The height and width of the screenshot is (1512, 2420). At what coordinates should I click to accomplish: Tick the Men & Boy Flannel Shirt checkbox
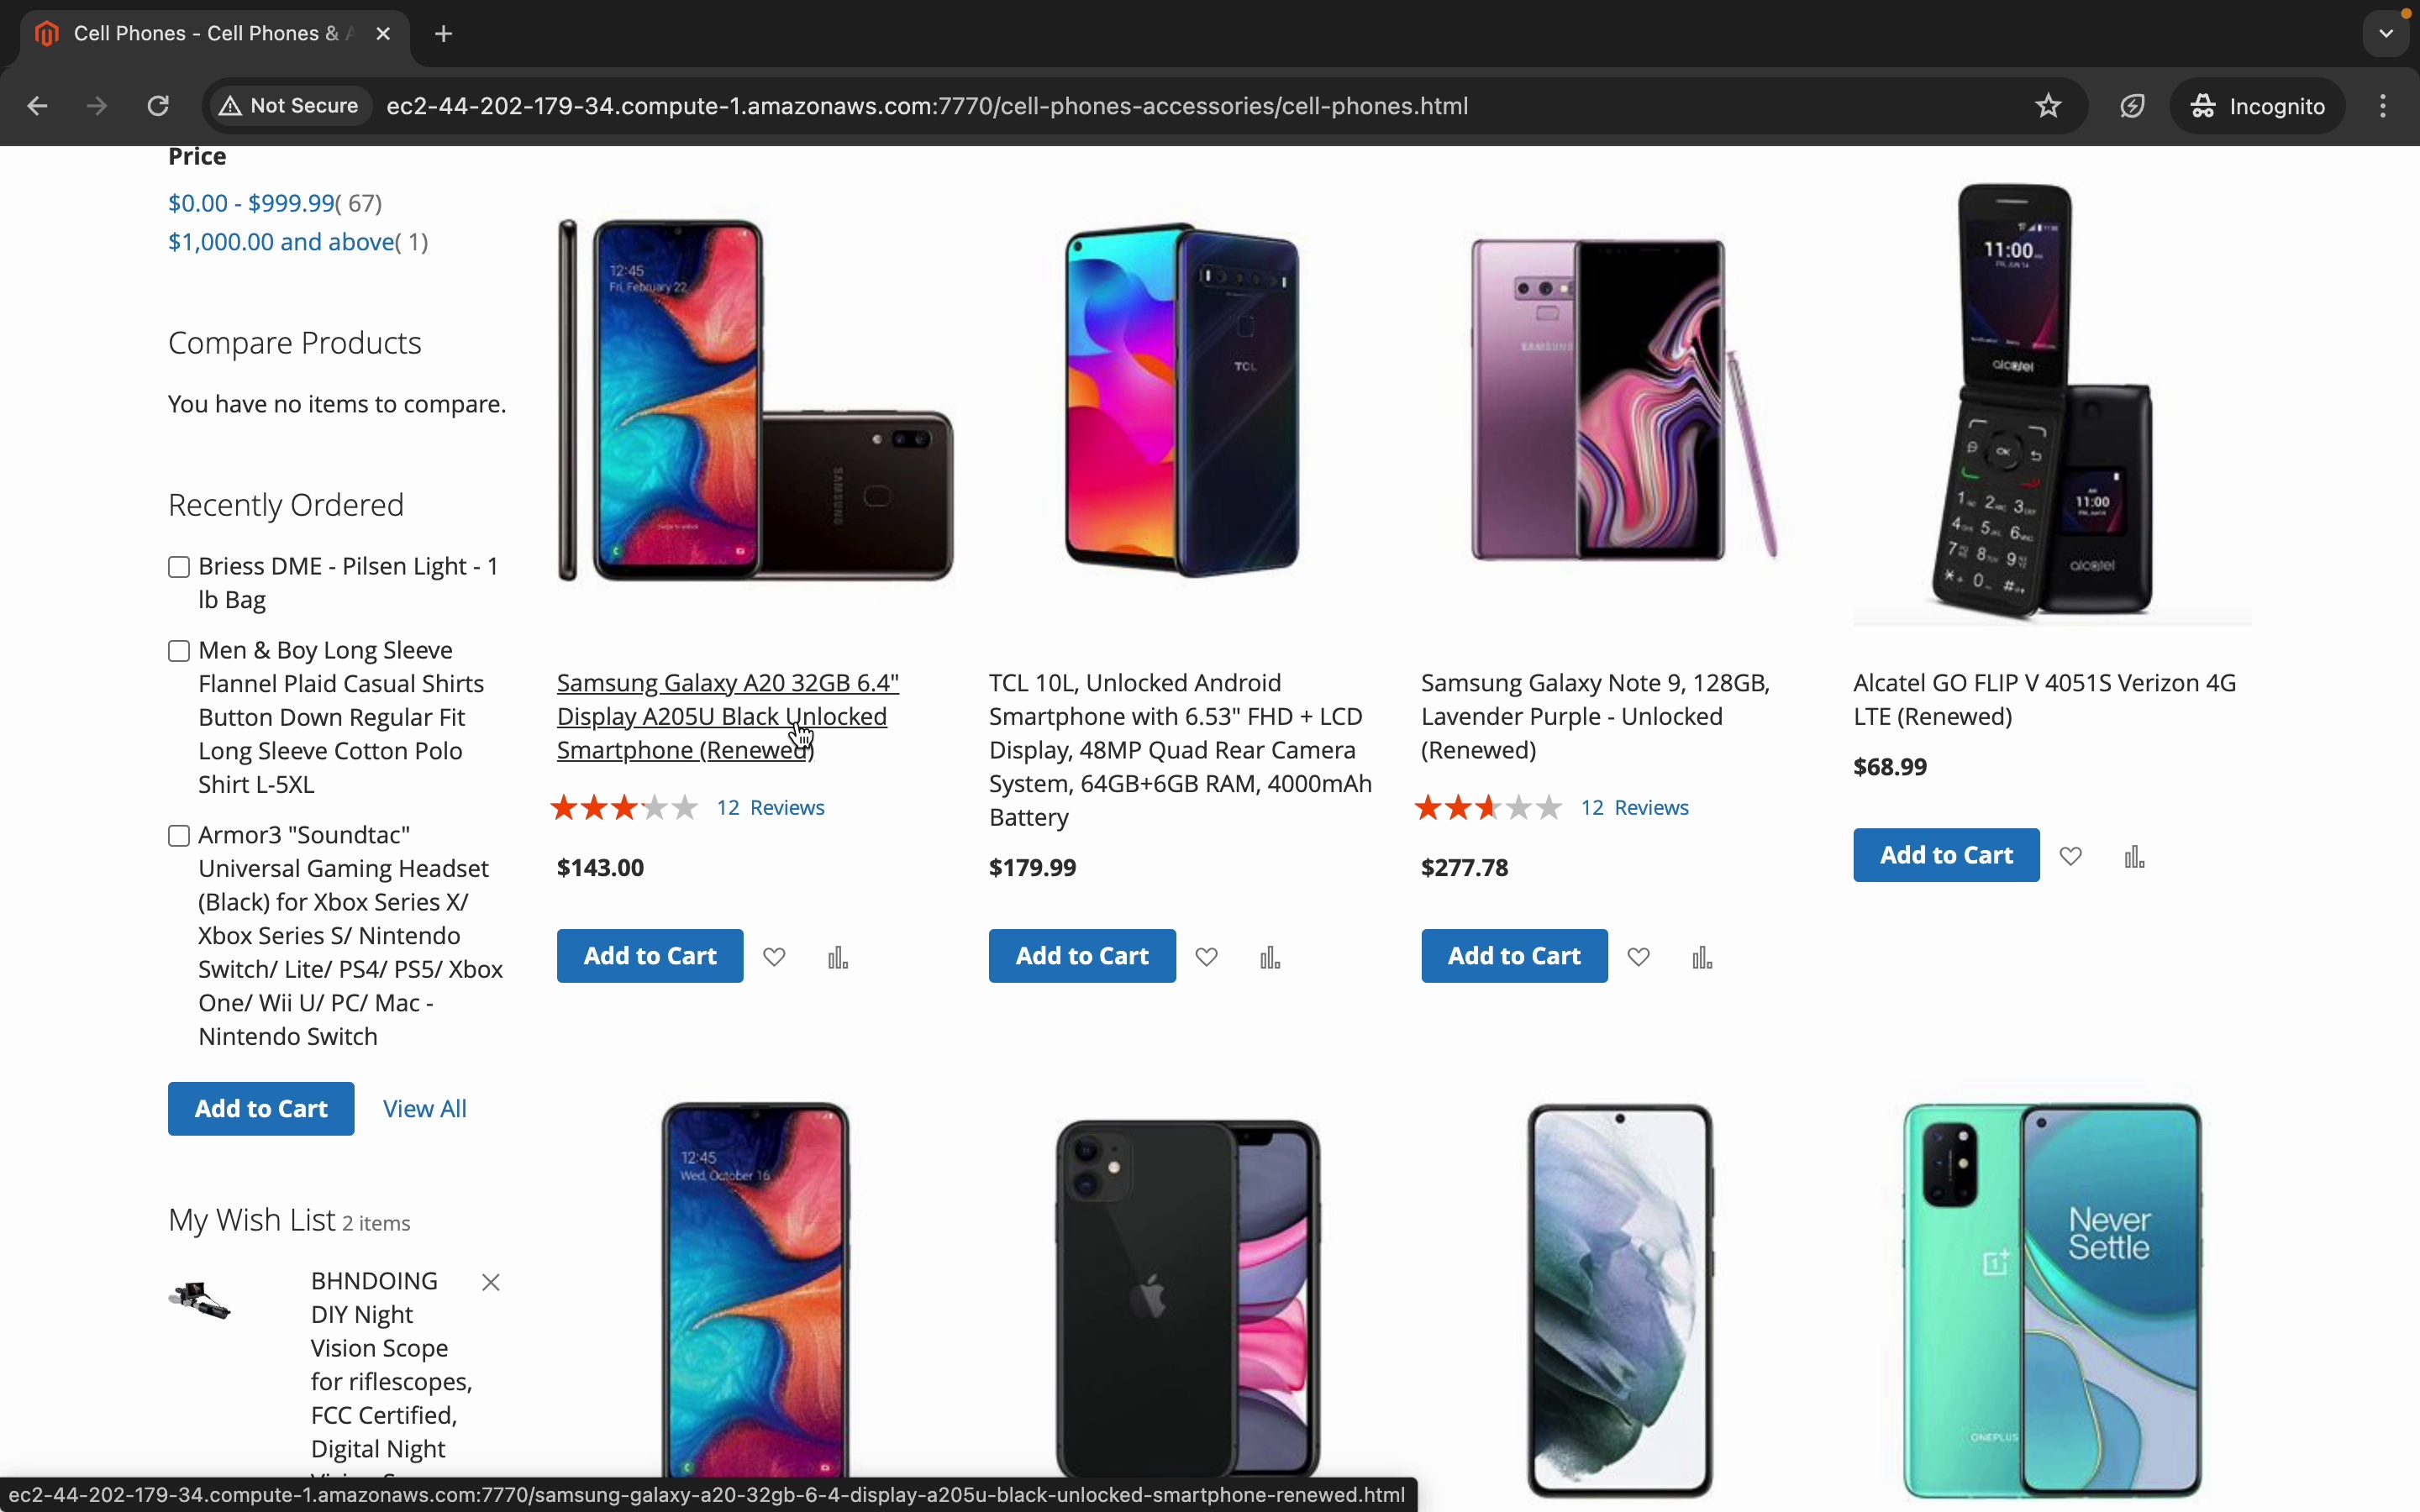point(179,651)
